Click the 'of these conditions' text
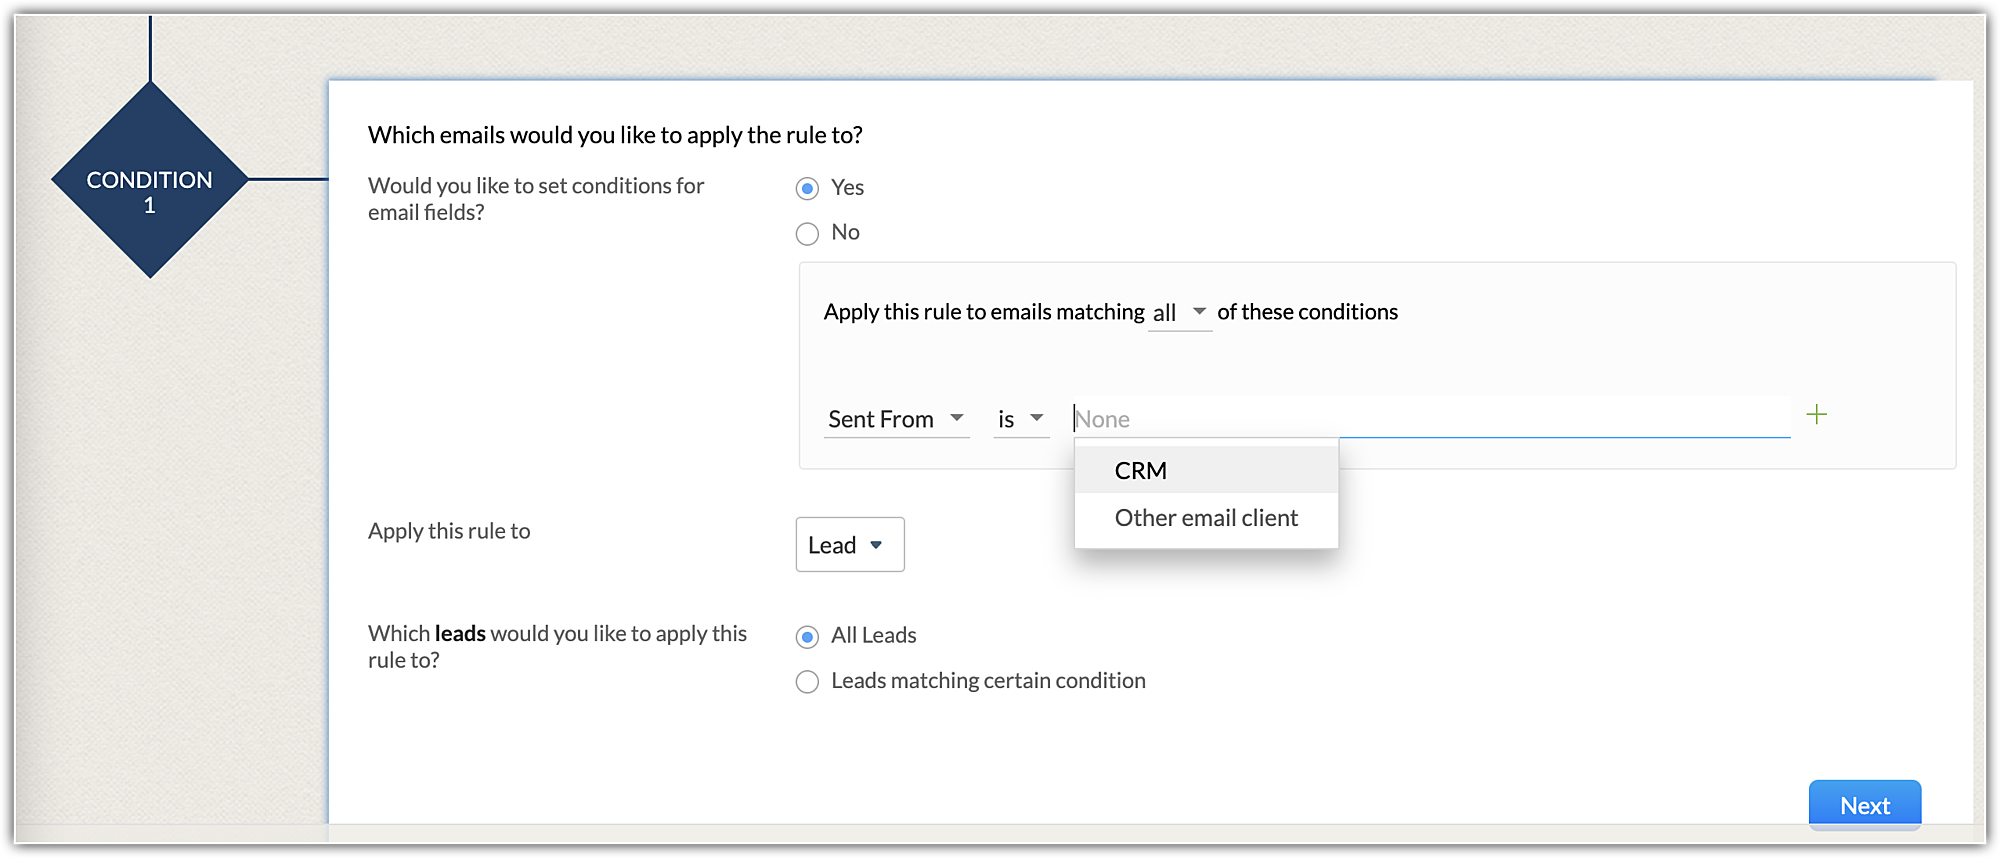 pyautogui.click(x=1307, y=312)
